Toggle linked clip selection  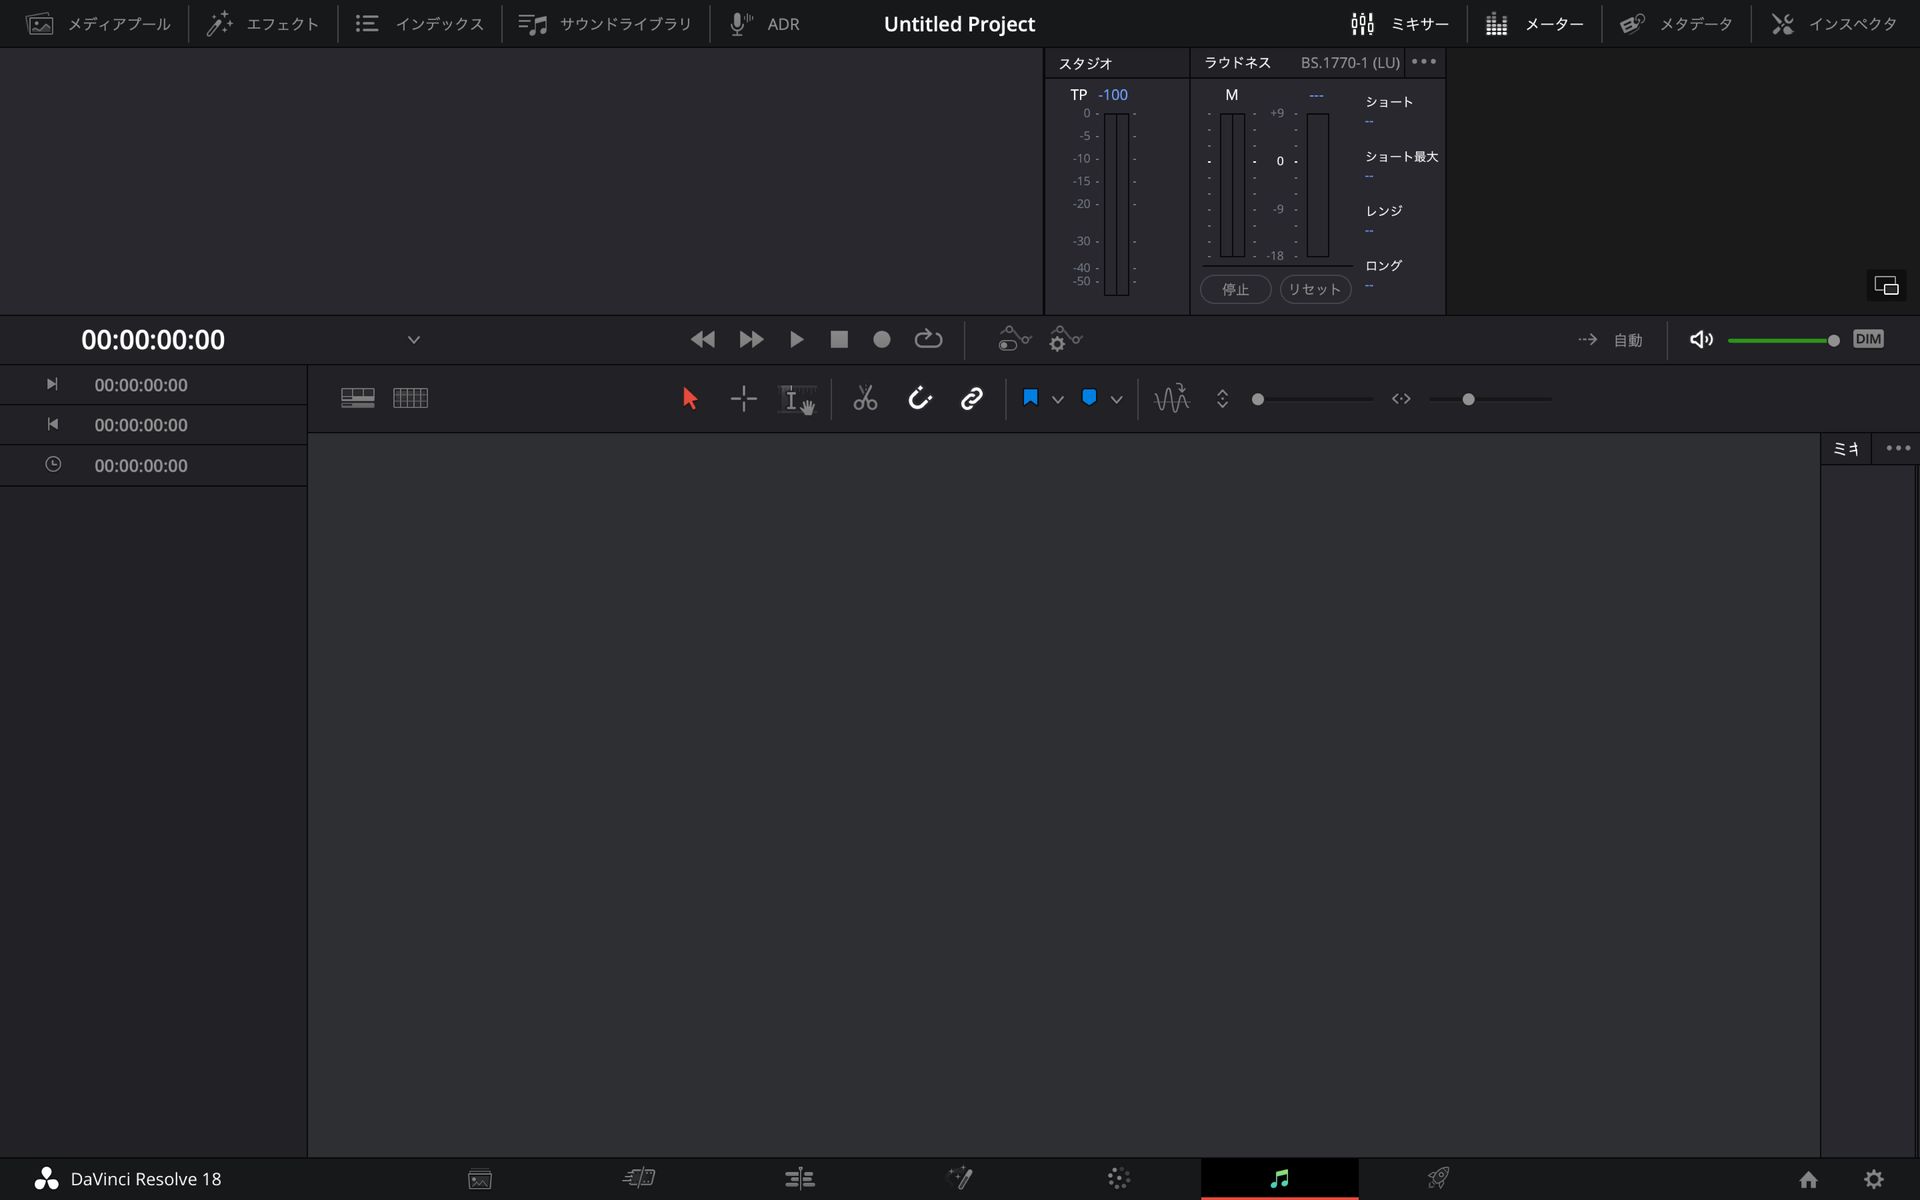[971, 398]
